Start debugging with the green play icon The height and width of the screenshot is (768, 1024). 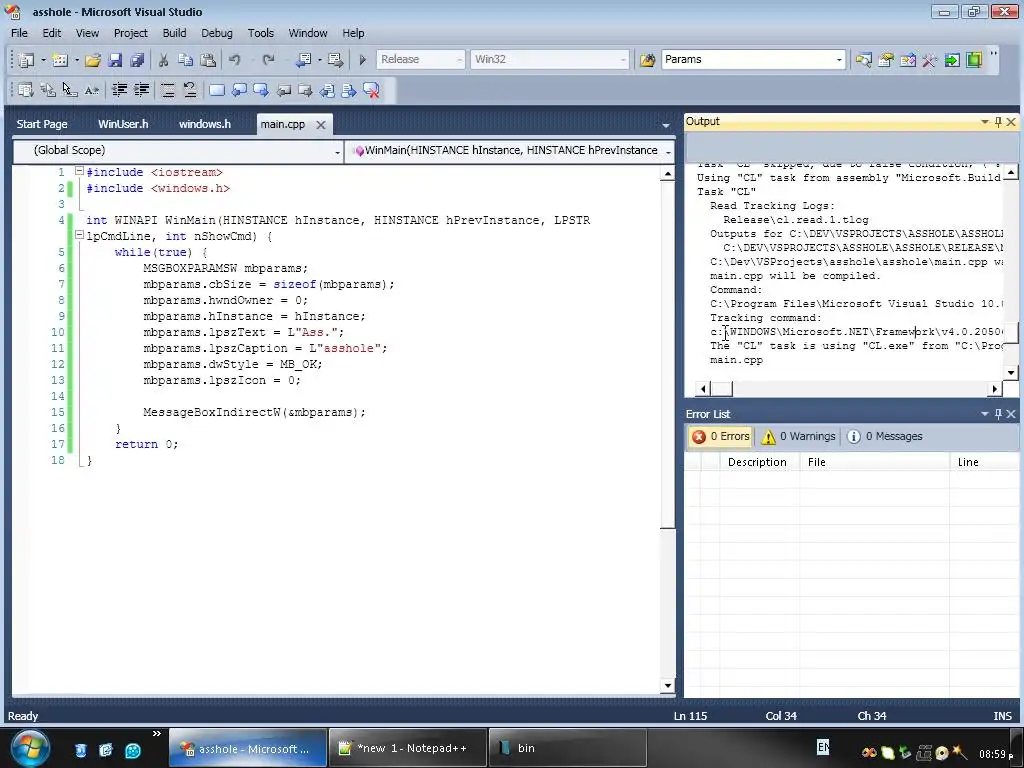click(x=362, y=60)
